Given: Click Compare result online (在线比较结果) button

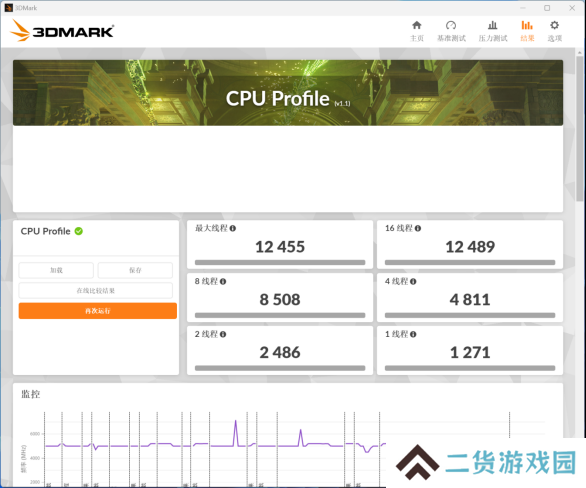Looking at the screenshot, I should pyautogui.click(x=96, y=290).
